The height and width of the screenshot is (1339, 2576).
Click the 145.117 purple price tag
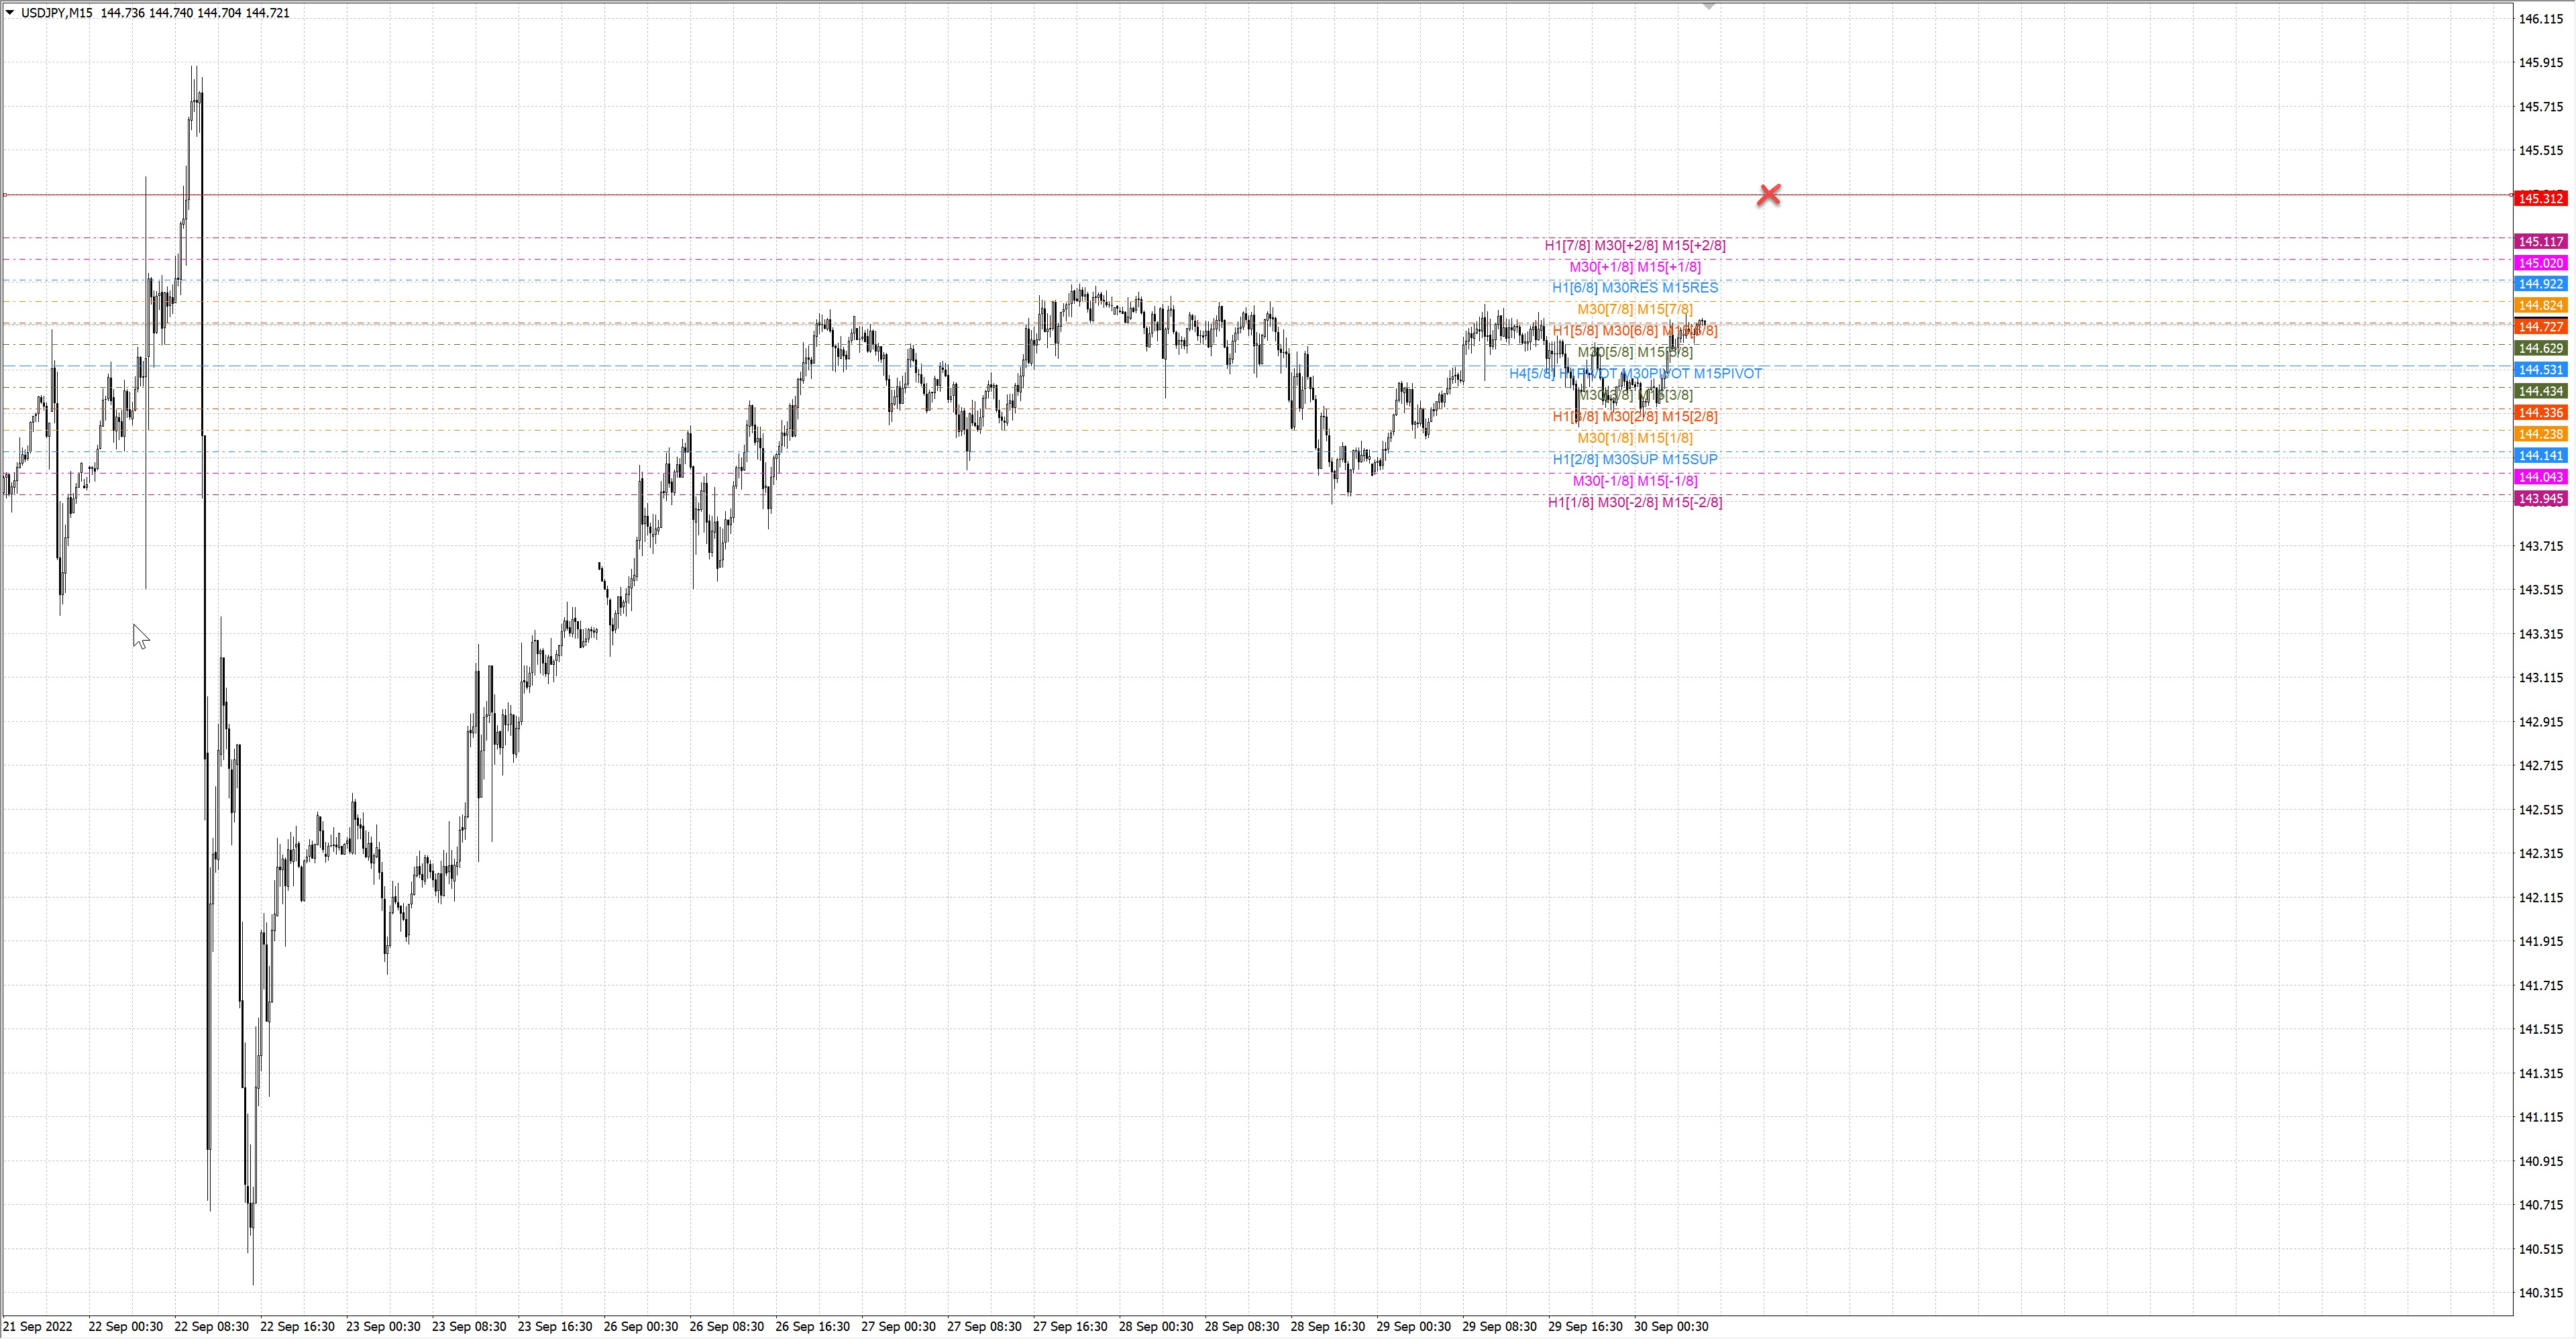tap(2540, 241)
